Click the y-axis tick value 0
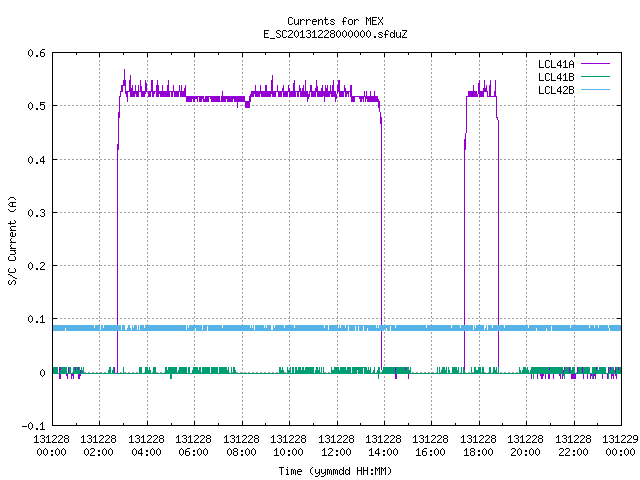This screenshot has width=640, height=480. pyautogui.click(x=42, y=373)
